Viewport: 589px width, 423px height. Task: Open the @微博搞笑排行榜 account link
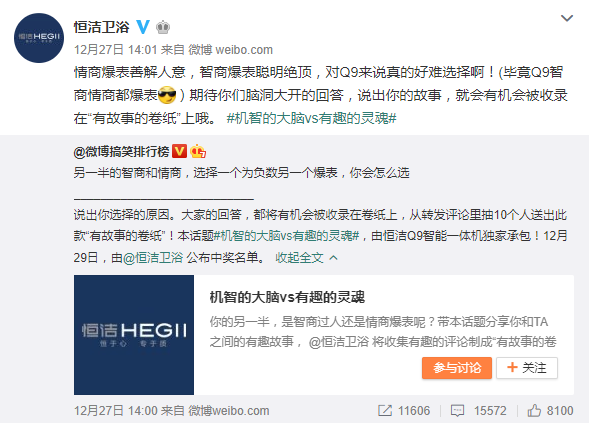(121, 152)
